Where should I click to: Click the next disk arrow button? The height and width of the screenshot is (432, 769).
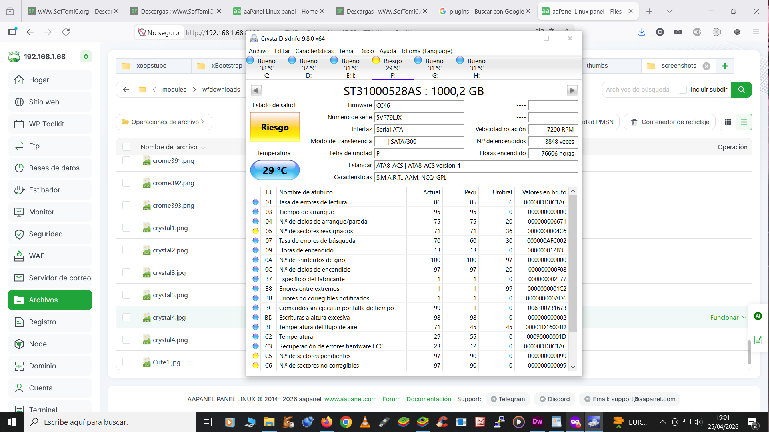pos(572,90)
